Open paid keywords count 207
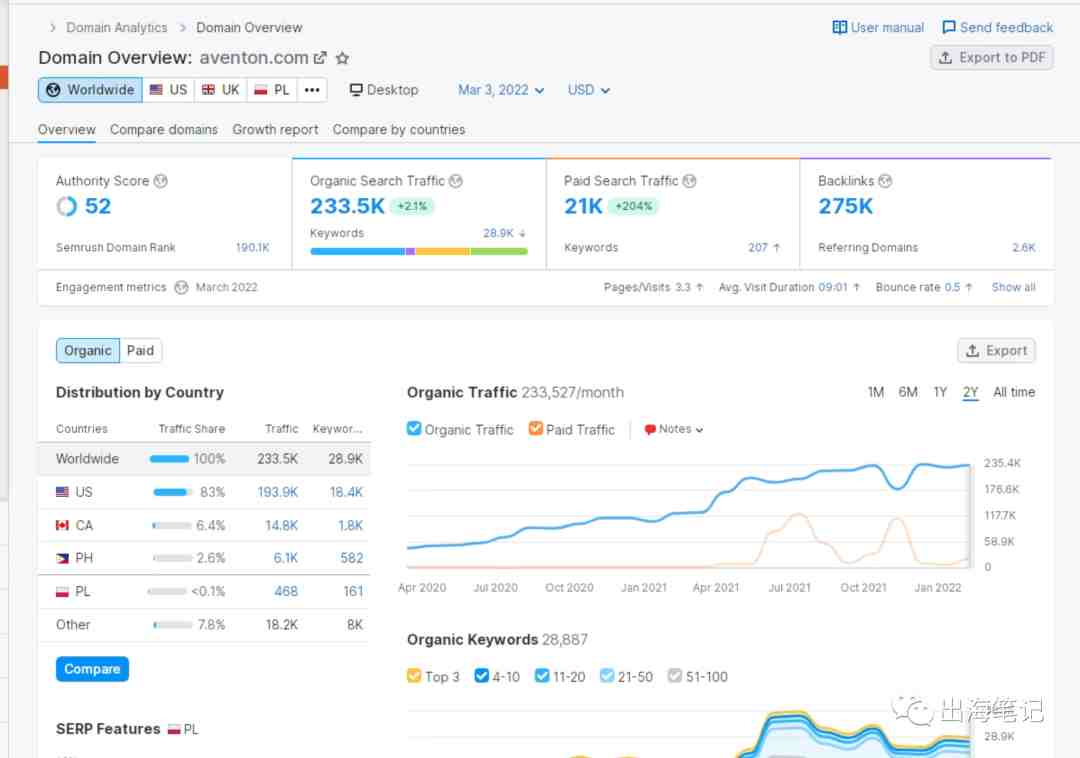This screenshot has width=1080, height=758. point(758,247)
